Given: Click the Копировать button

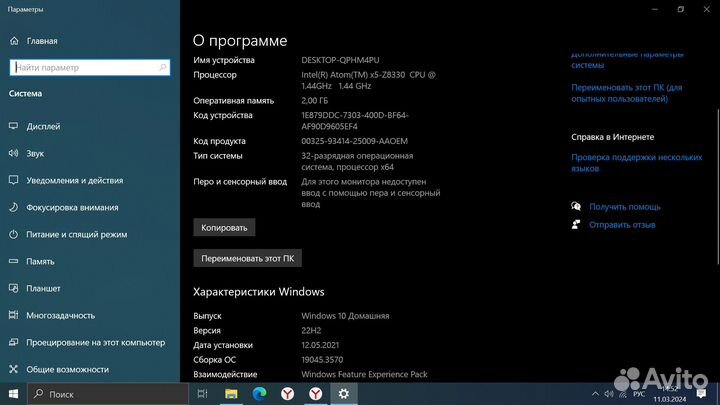Looking at the screenshot, I should 224,227.
